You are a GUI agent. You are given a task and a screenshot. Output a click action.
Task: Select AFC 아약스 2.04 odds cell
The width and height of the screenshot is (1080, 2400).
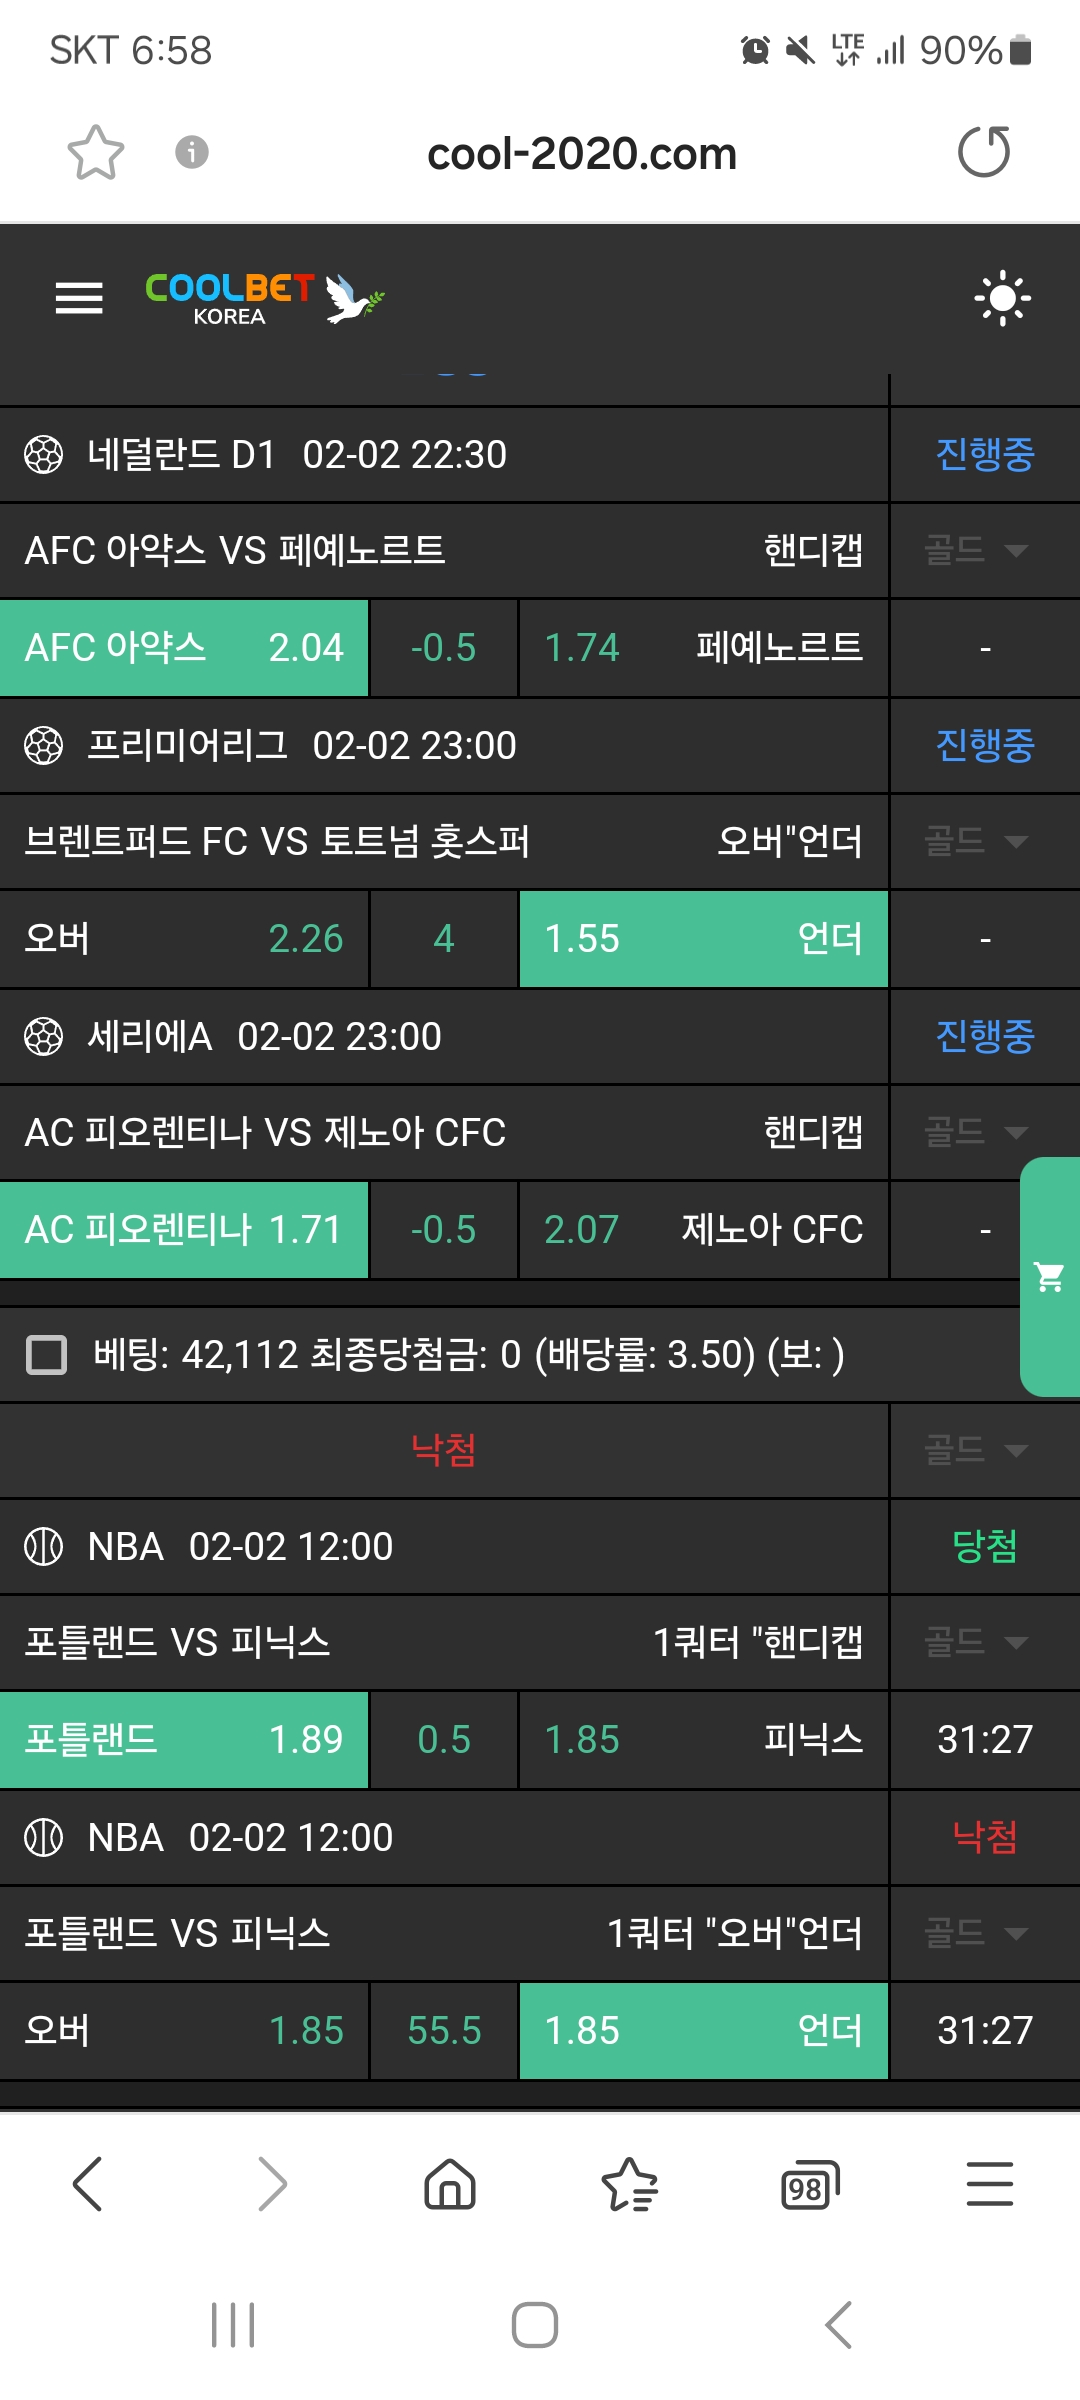[x=184, y=648]
